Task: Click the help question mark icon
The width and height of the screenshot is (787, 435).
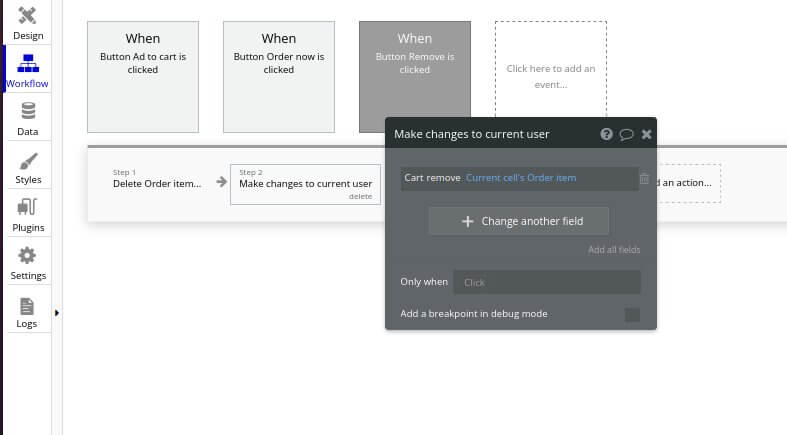Action: coord(607,134)
